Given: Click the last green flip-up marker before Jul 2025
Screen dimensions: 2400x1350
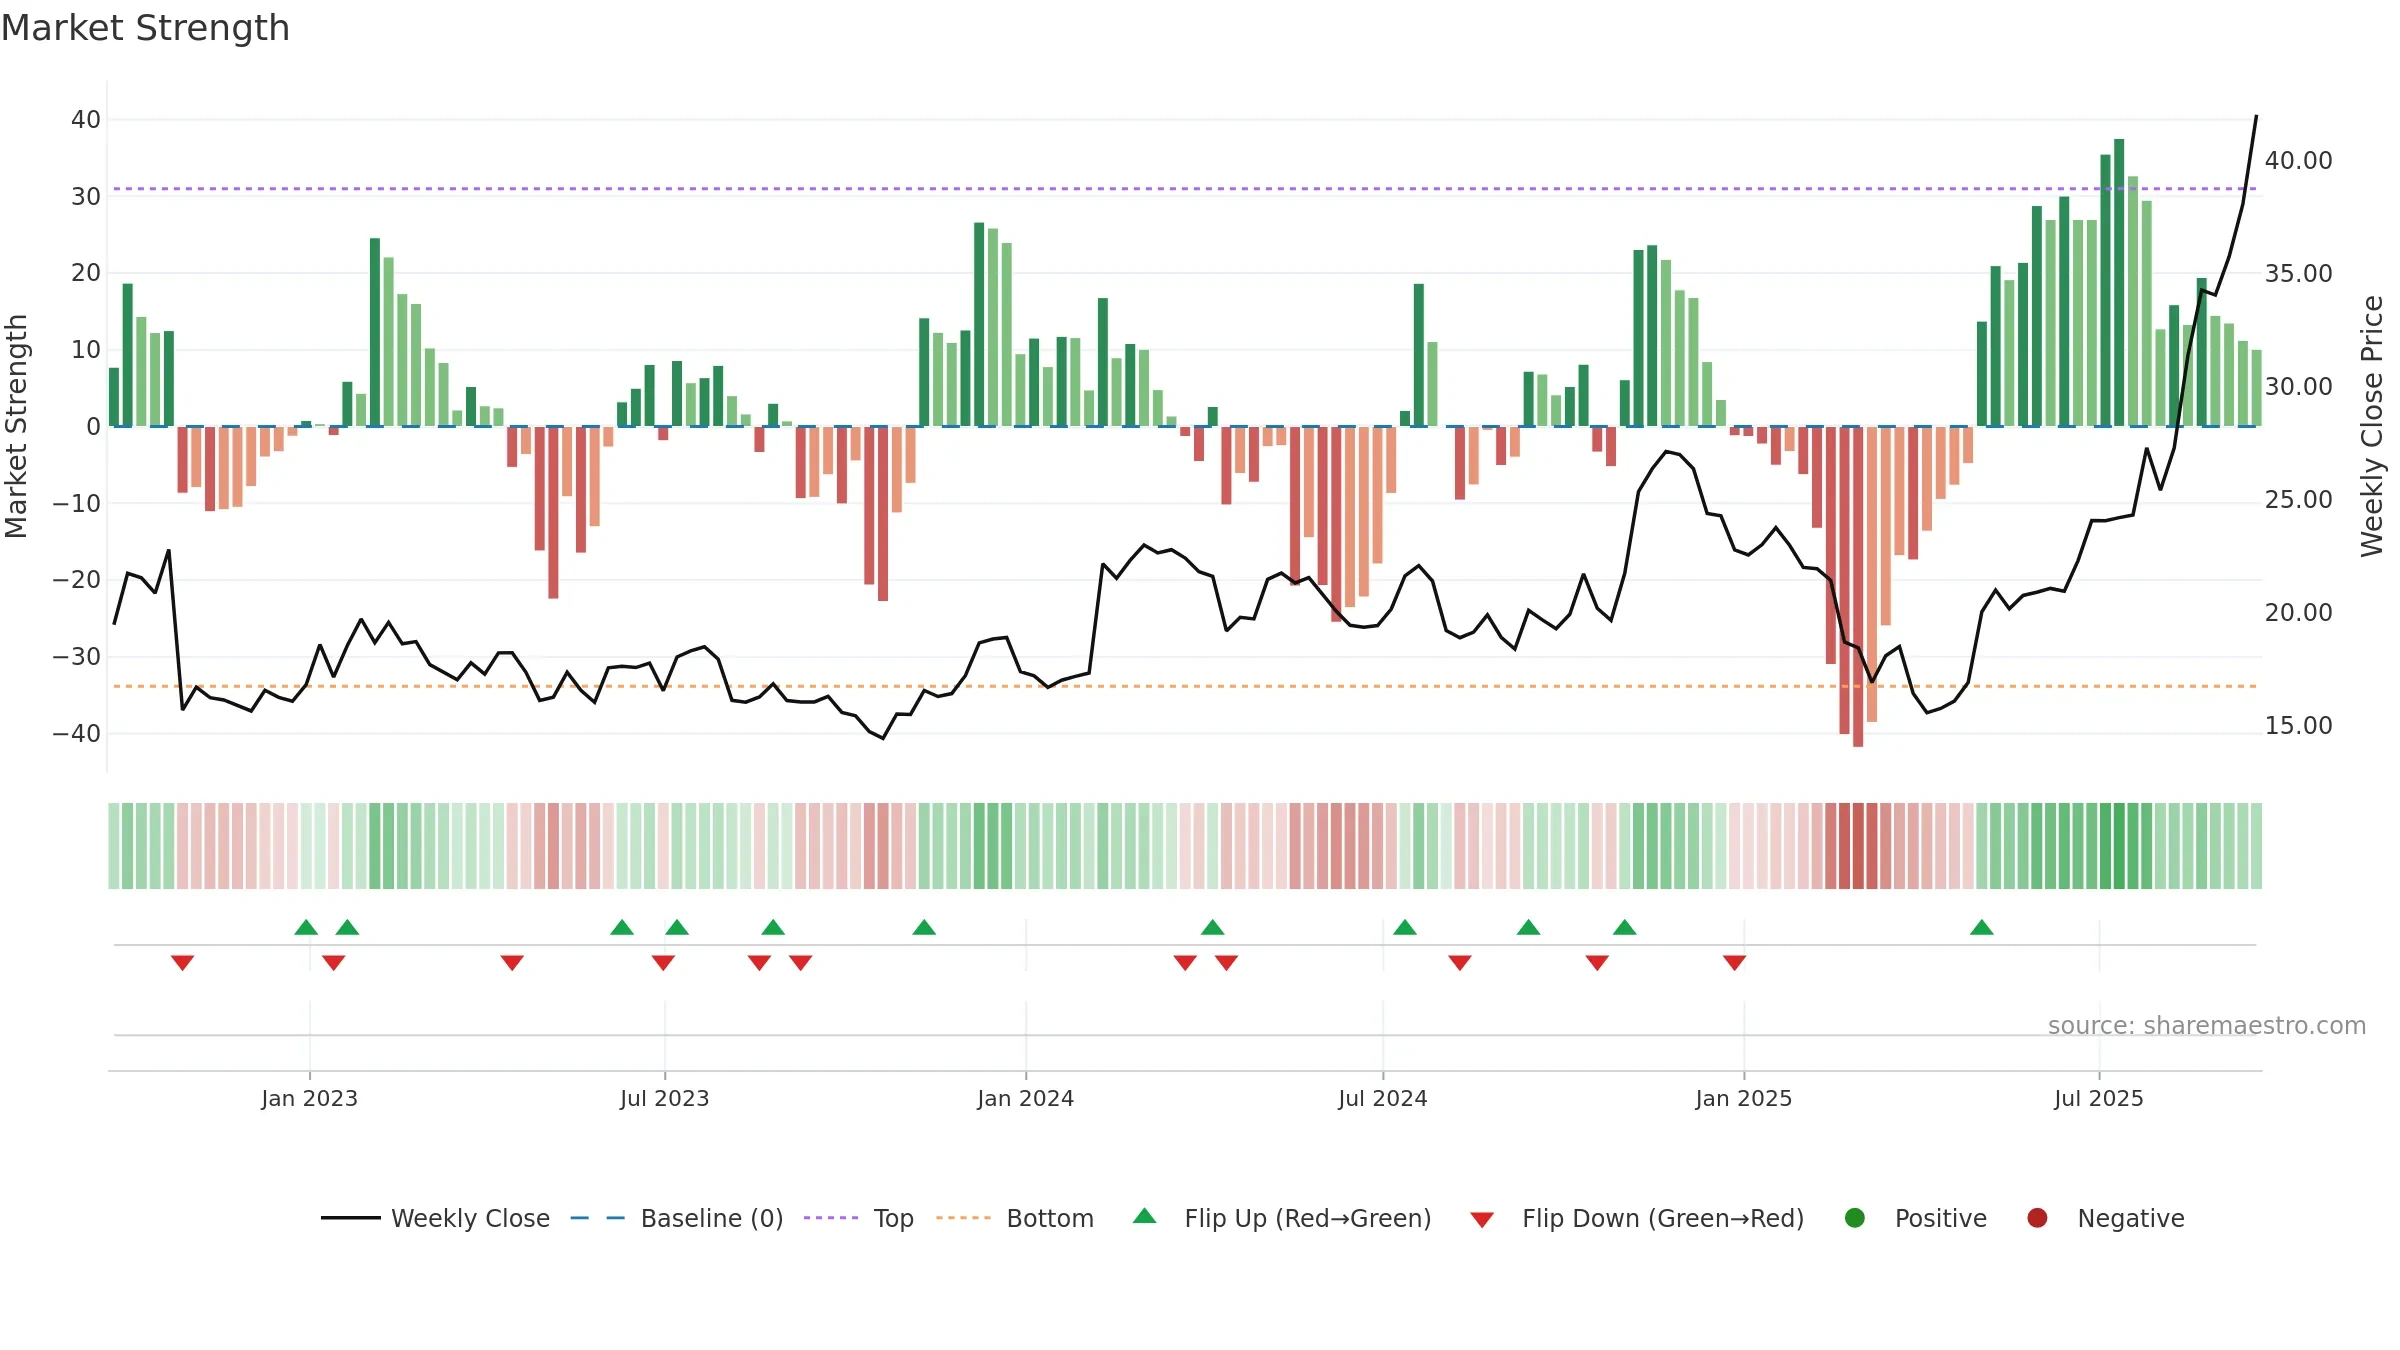Looking at the screenshot, I should click(1982, 927).
